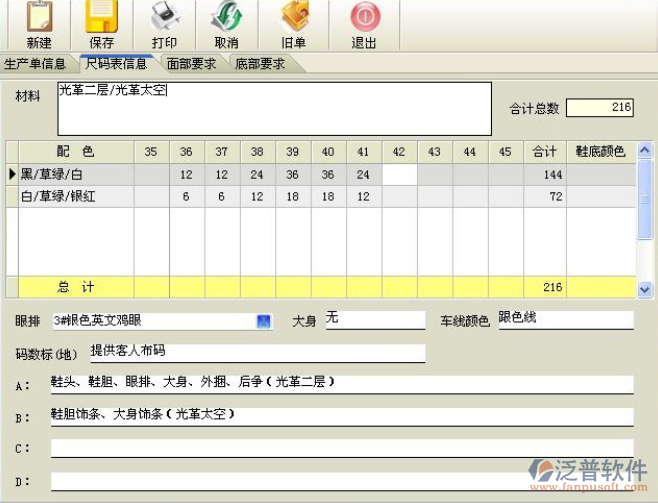658x503 pixels.
Task: Click the blue lookup icon beside 眼排 field
Action: coord(264,321)
